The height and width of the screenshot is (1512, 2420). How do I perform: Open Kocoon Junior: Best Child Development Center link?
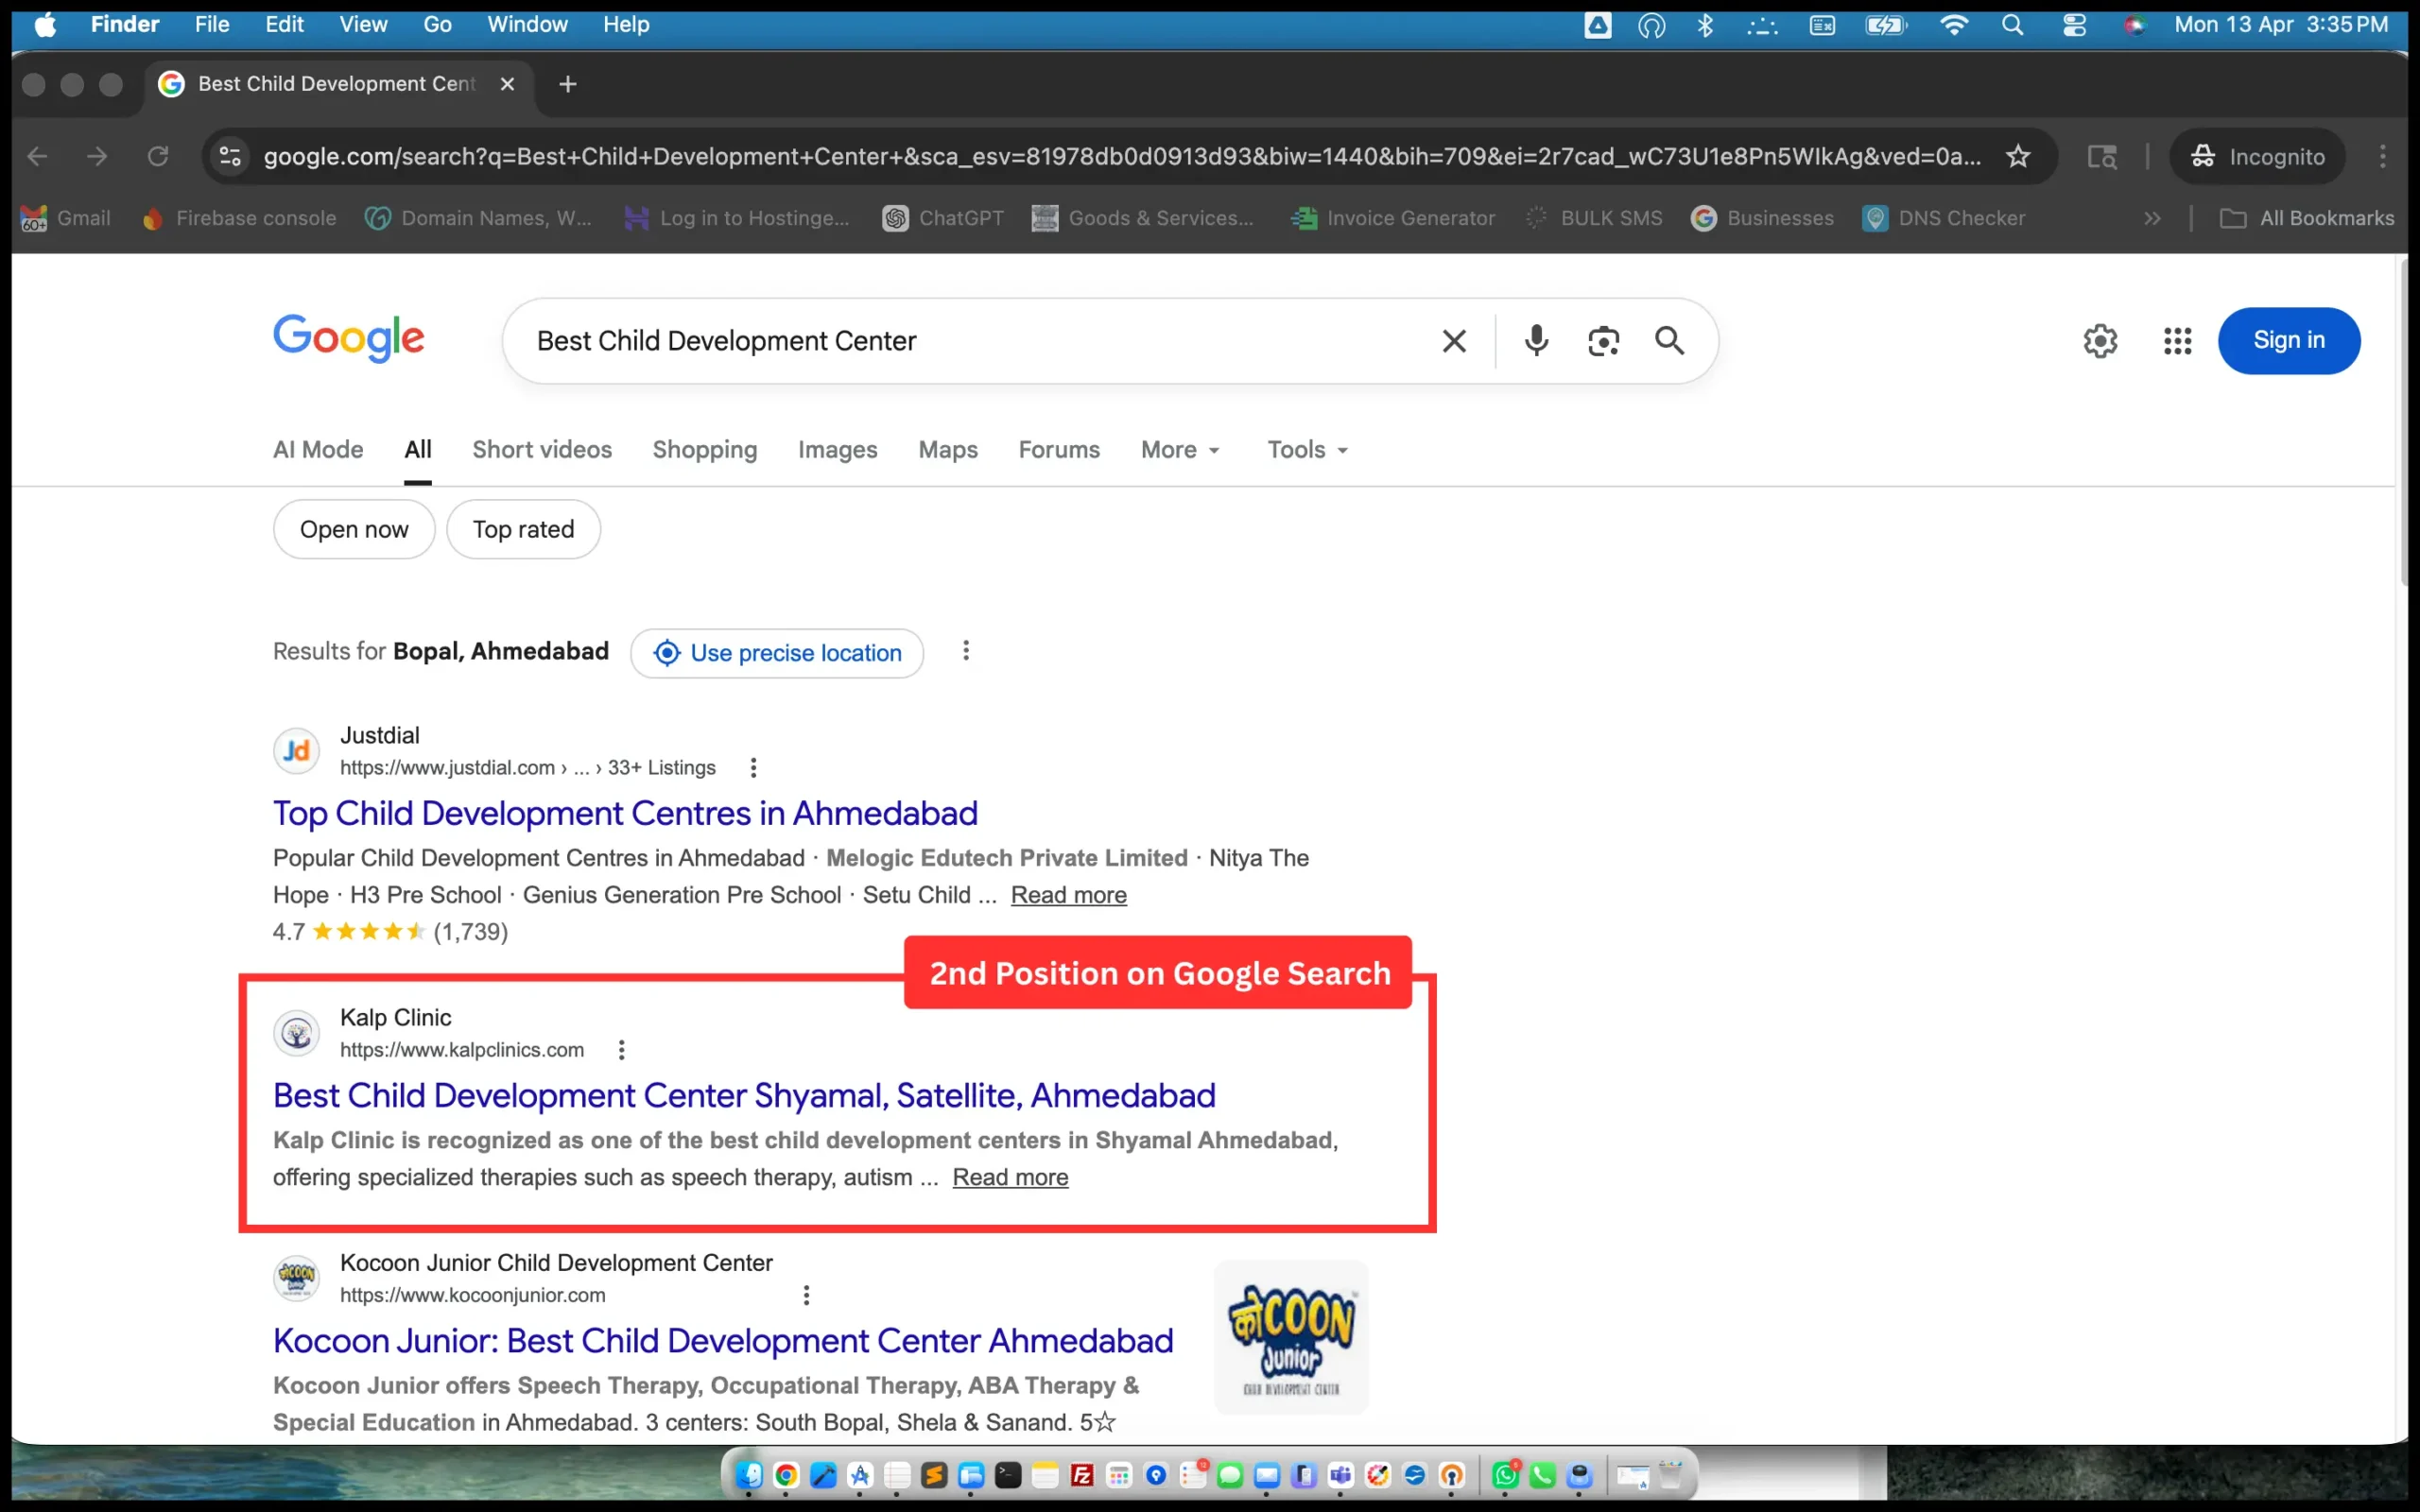723,1340
